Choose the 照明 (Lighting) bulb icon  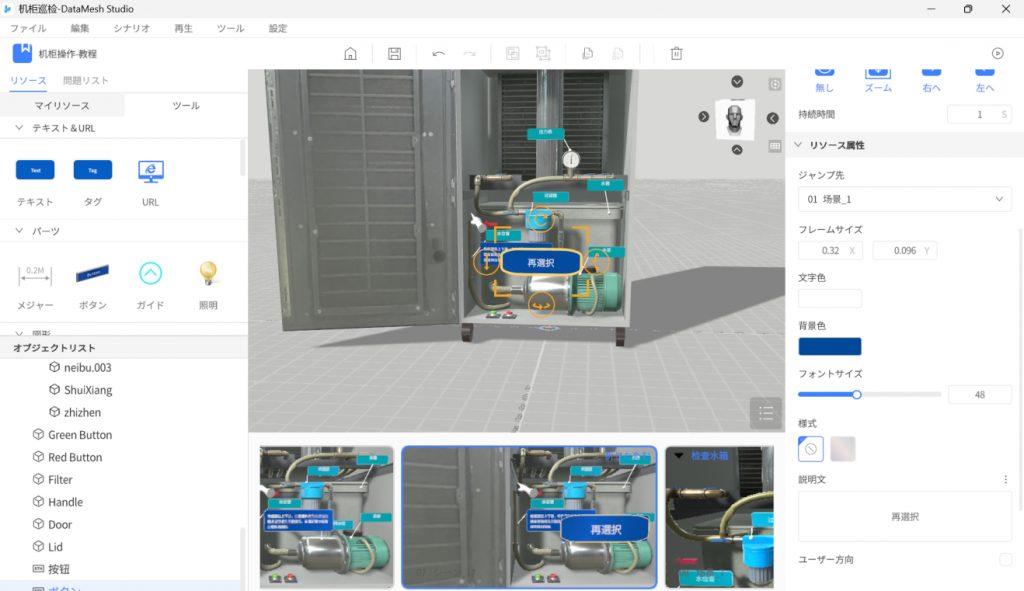tap(207, 273)
